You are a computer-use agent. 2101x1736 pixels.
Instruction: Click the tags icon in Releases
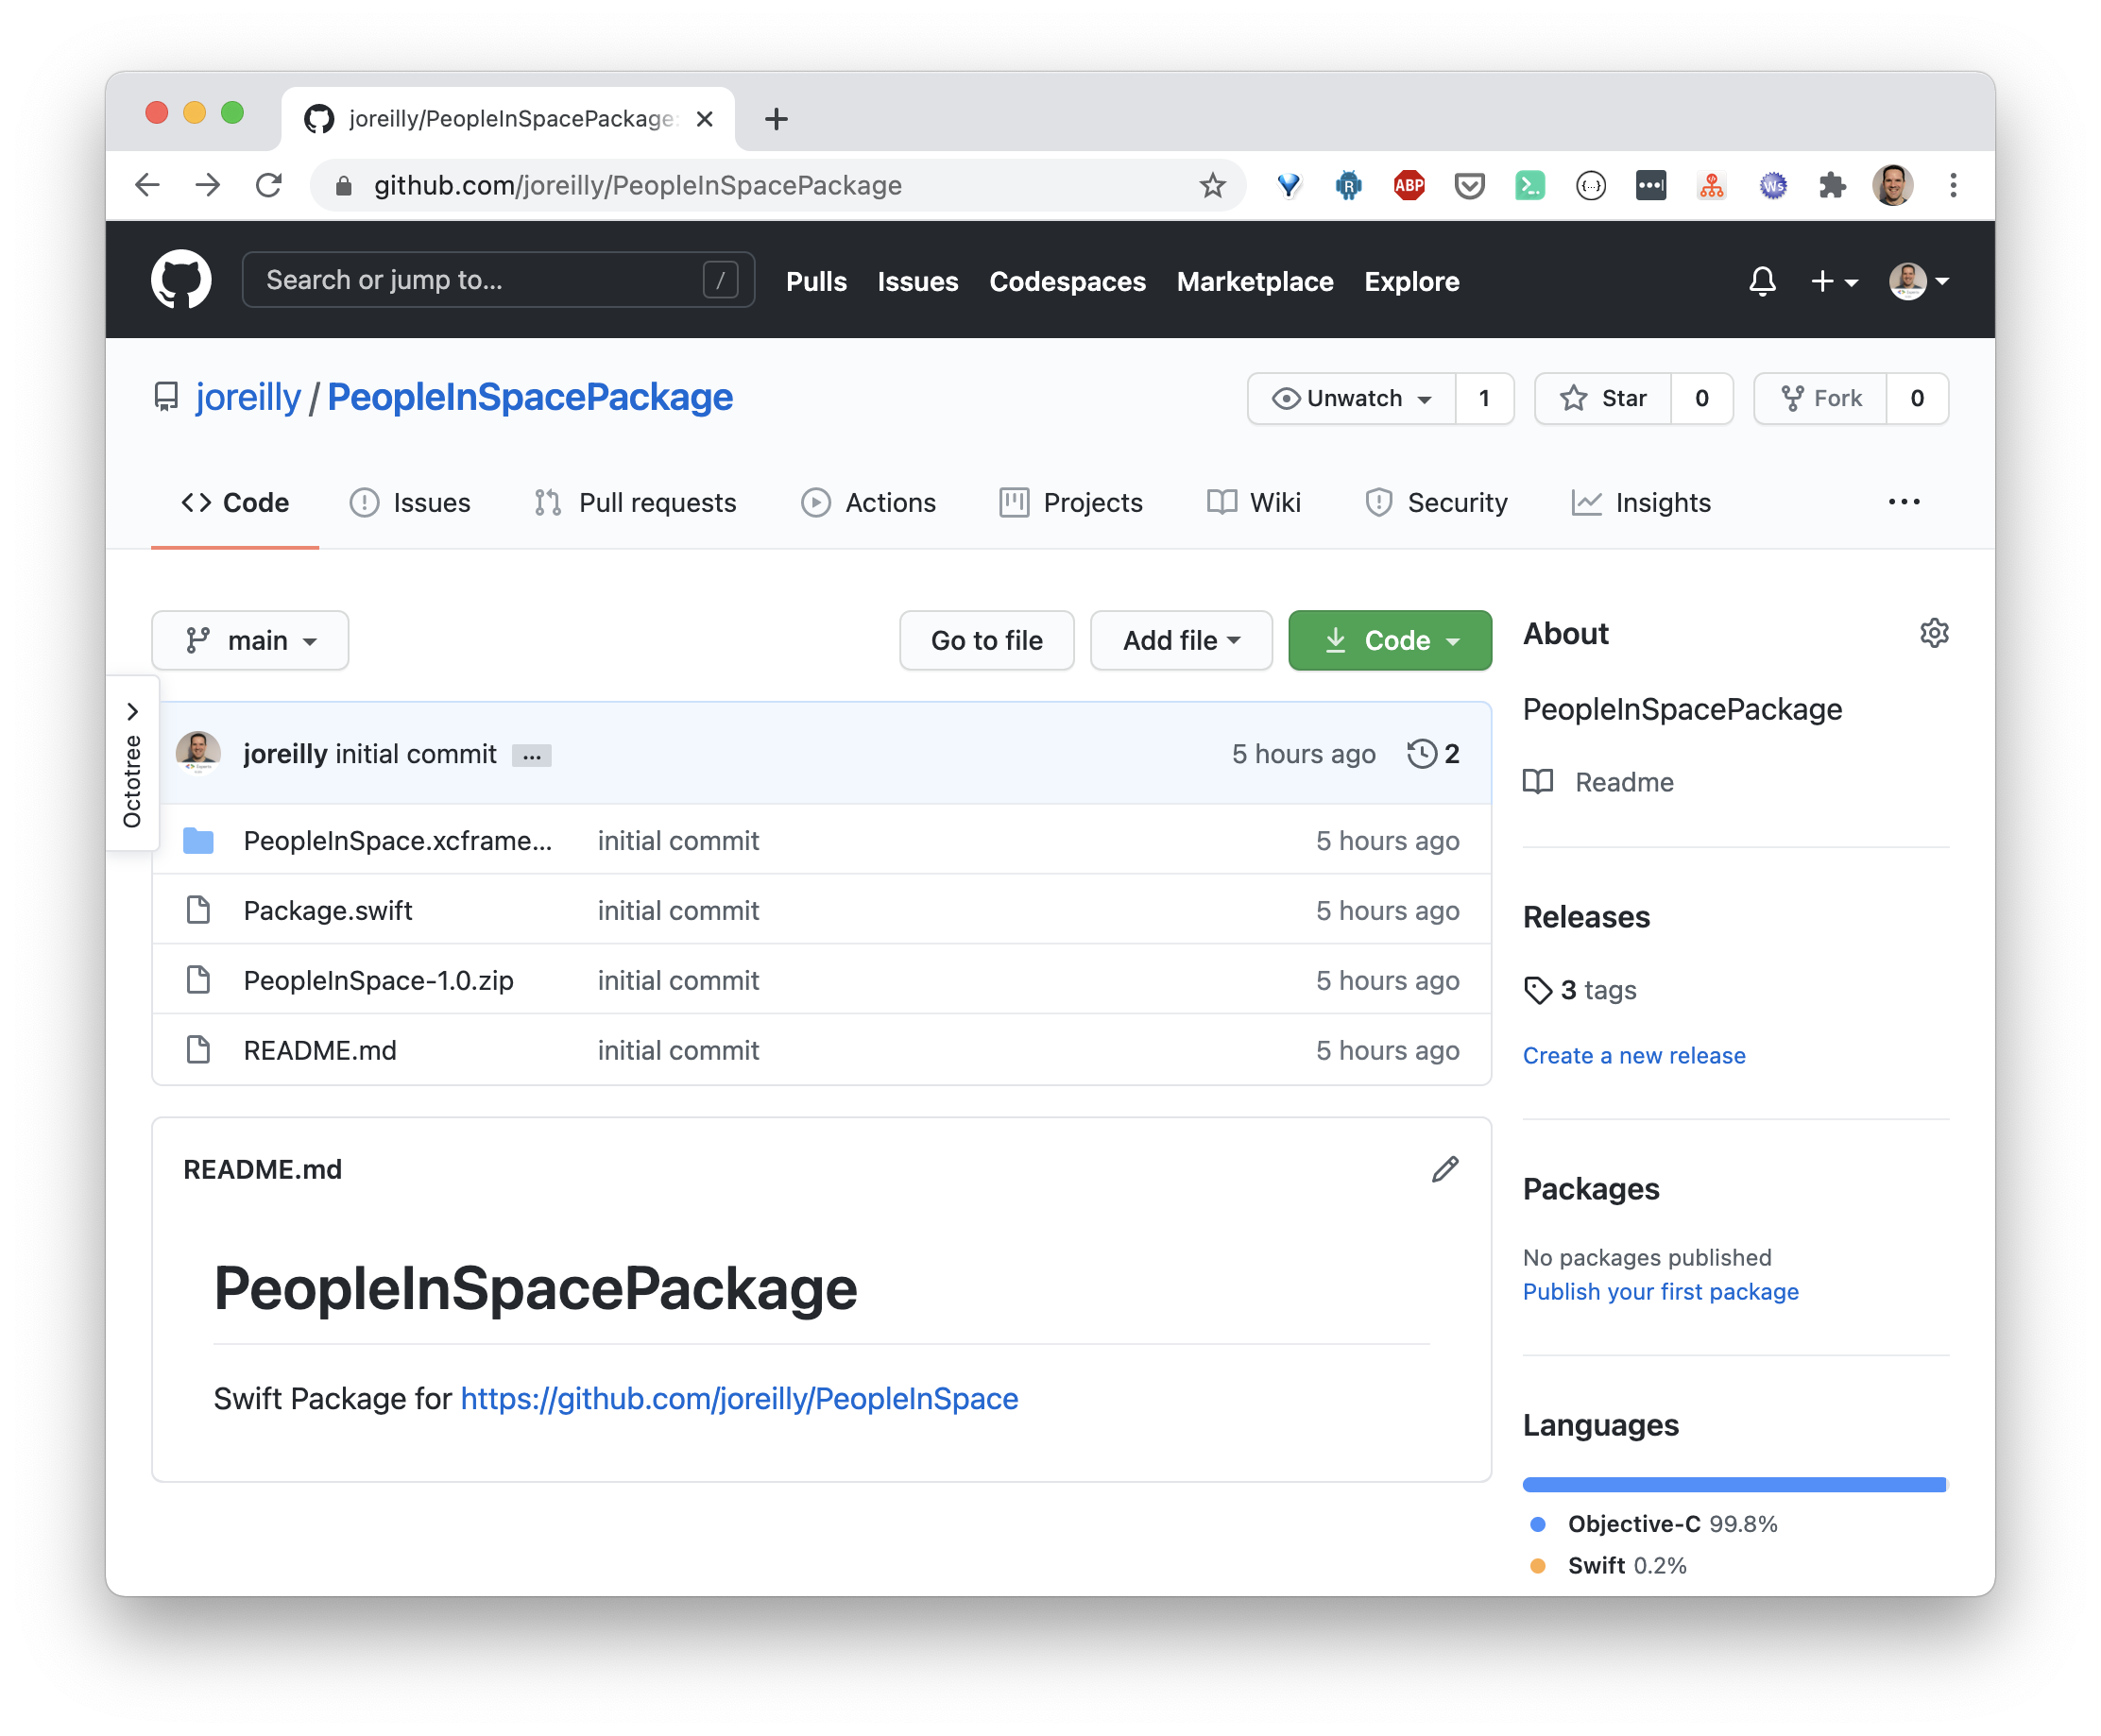[1538, 990]
